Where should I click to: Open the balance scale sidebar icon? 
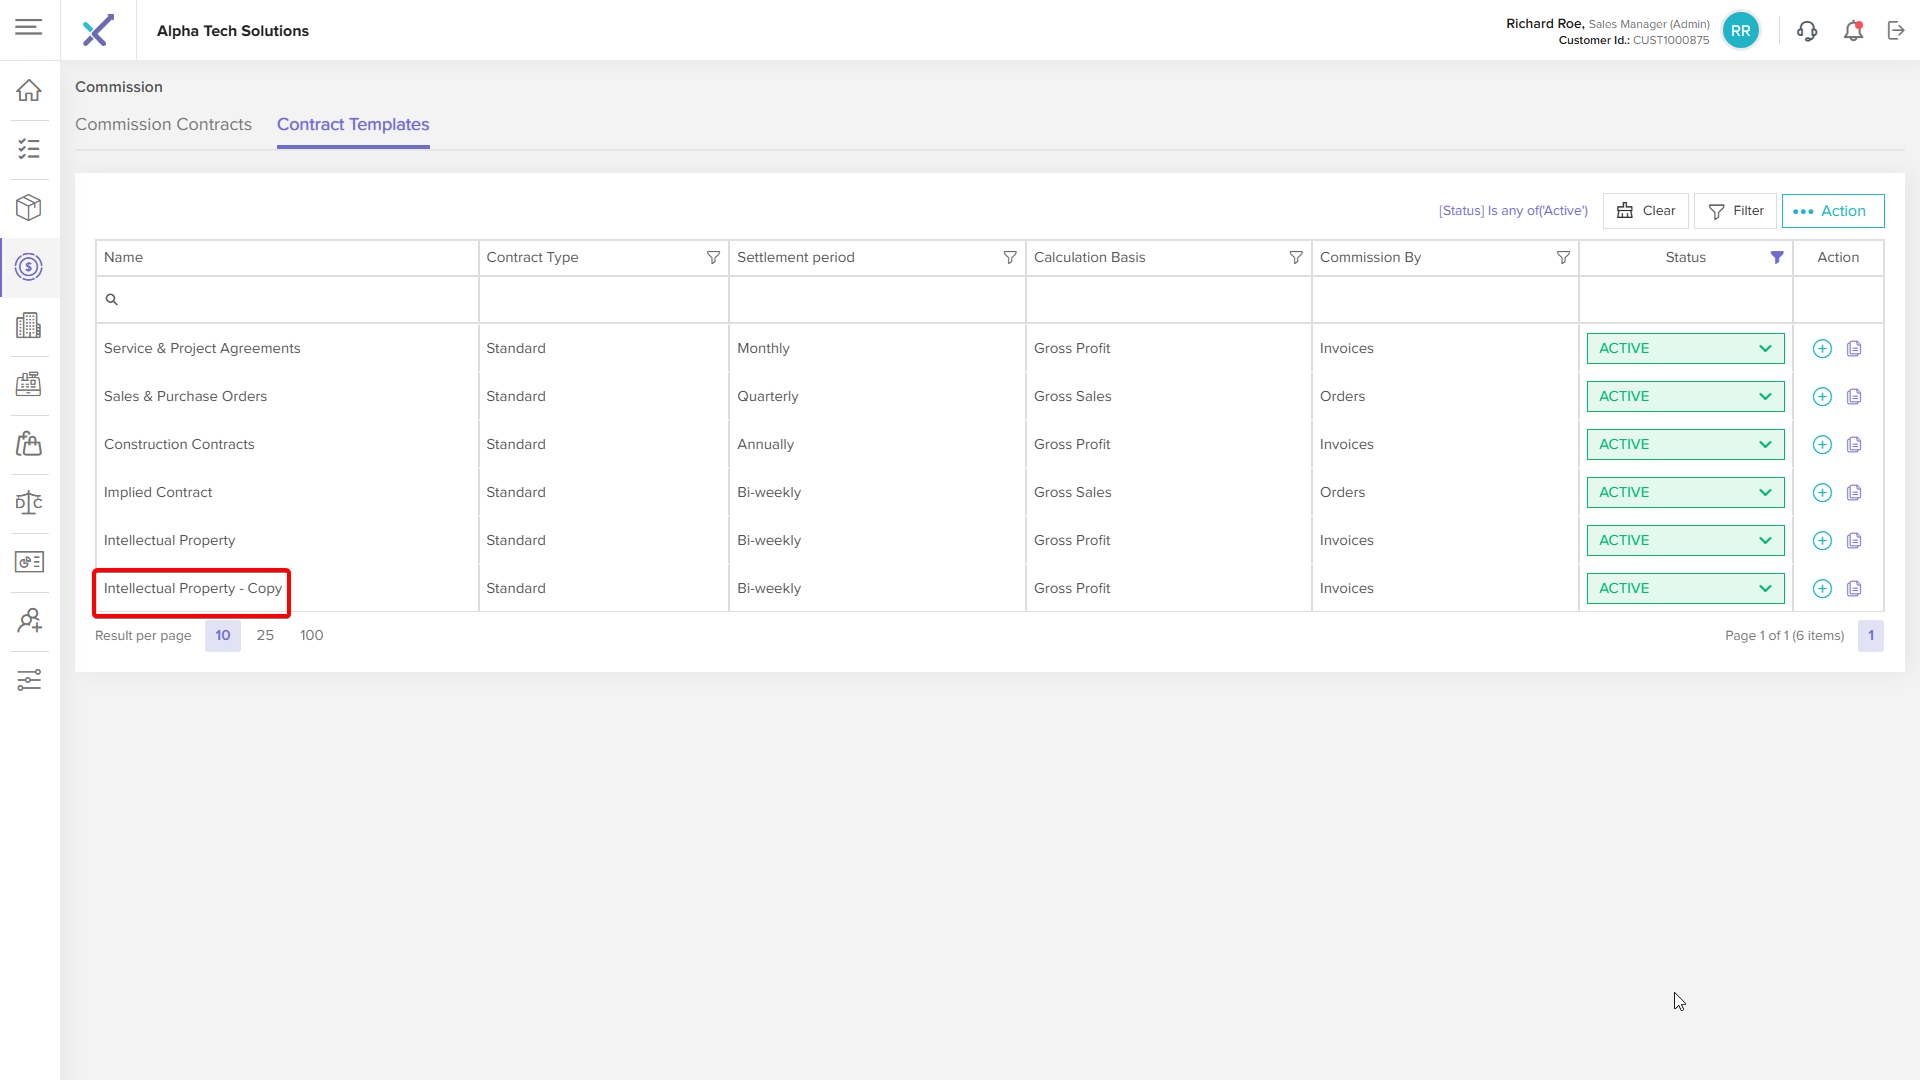coord(29,503)
